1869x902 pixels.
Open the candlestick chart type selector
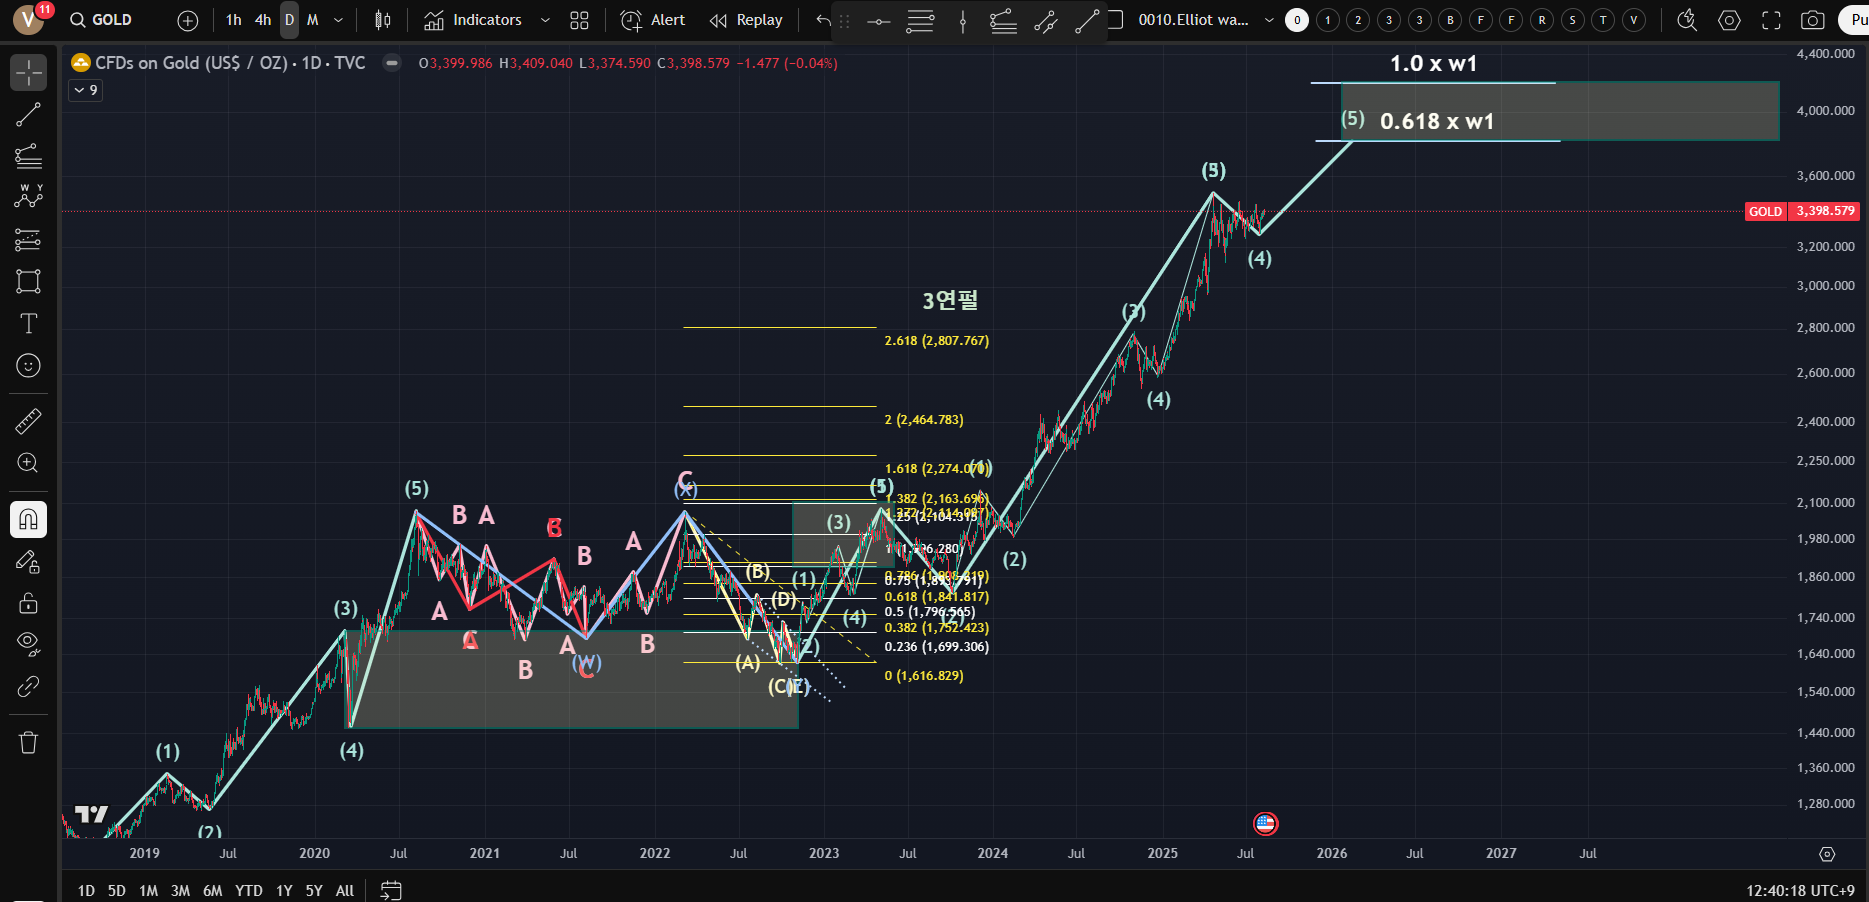[x=382, y=20]
